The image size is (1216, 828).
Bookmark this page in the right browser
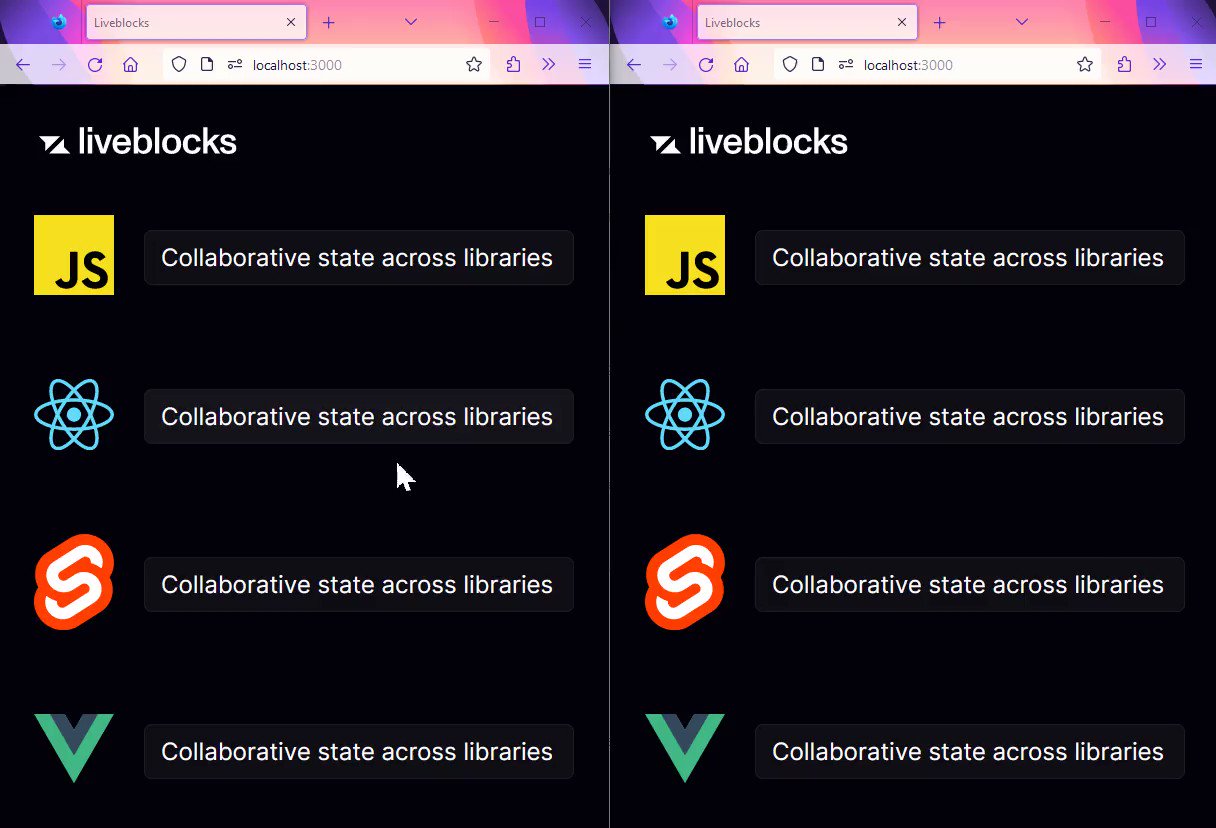pyautogui.click(x=1085, y=65)
